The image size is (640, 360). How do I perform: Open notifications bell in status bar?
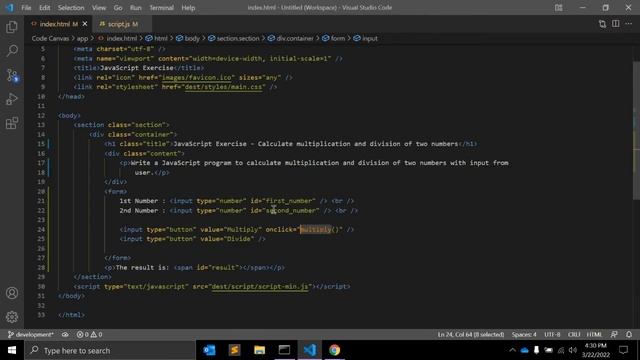pos(629,334)
